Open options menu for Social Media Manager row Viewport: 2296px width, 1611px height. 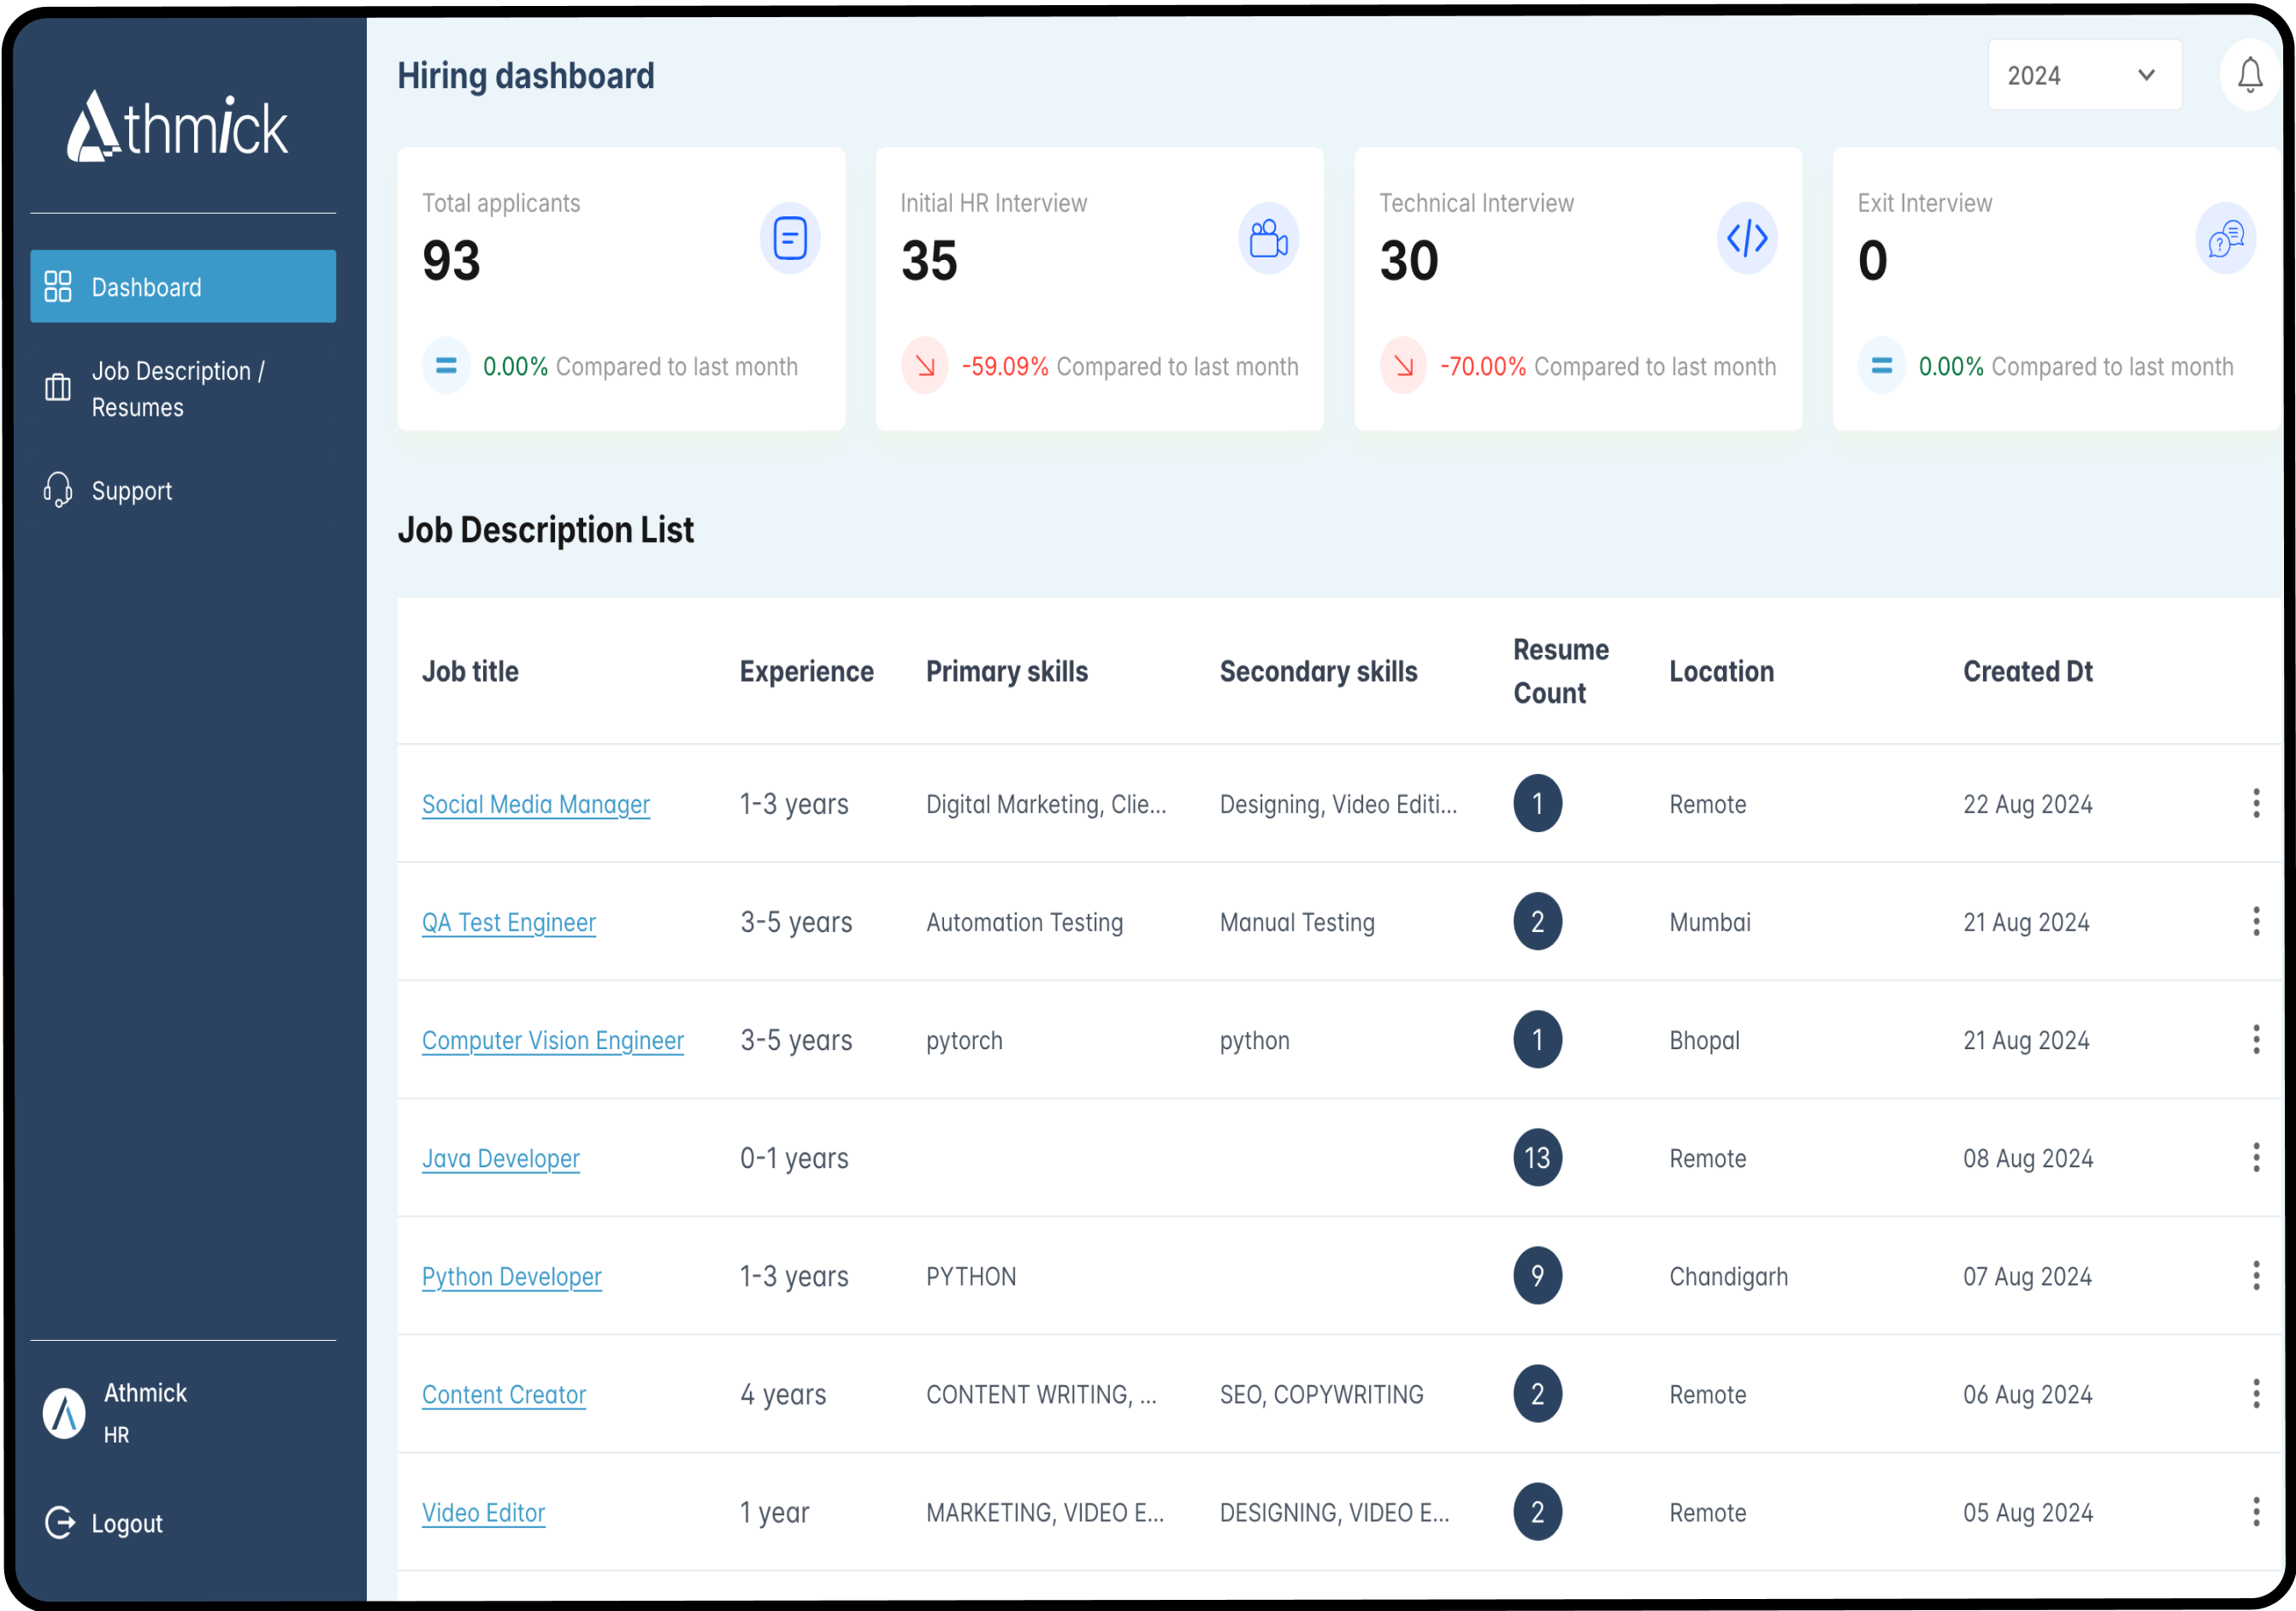(2255, 803)
